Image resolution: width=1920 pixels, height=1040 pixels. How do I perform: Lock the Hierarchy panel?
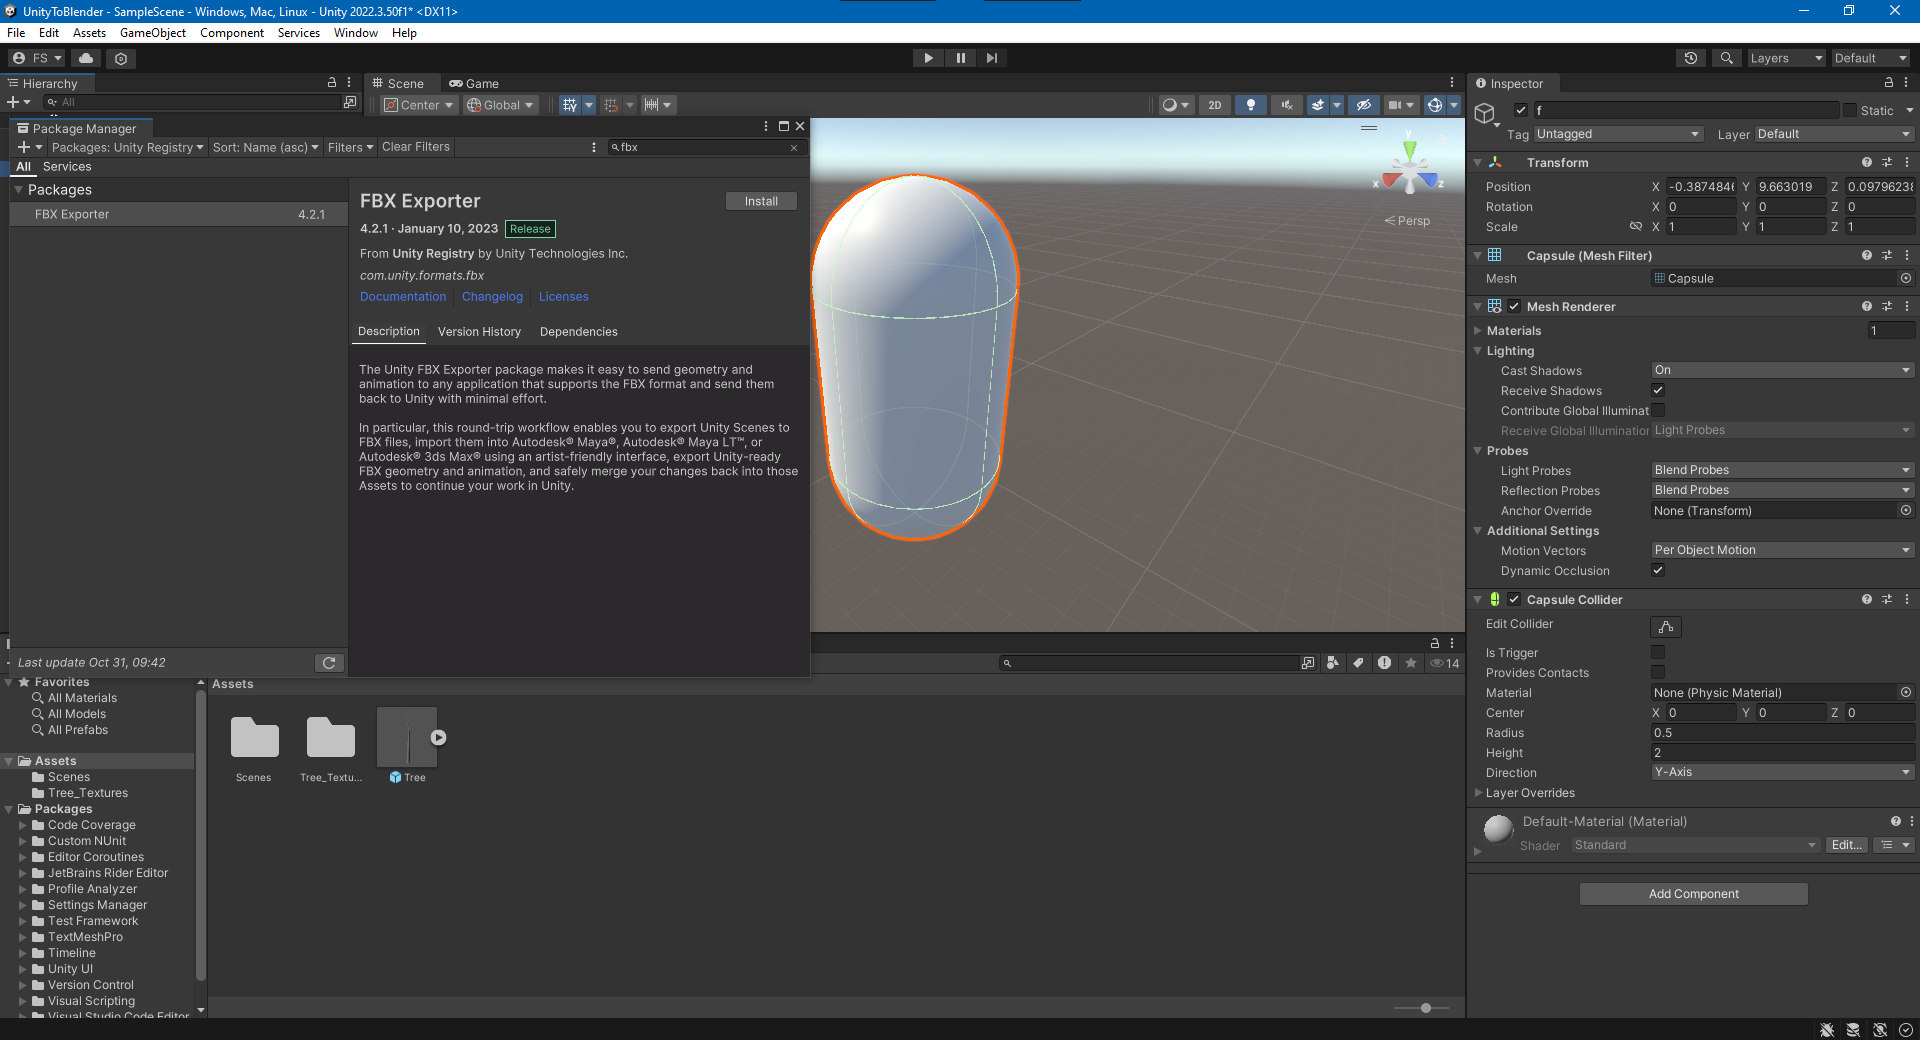pyautogui.click(x=332, y=83)
